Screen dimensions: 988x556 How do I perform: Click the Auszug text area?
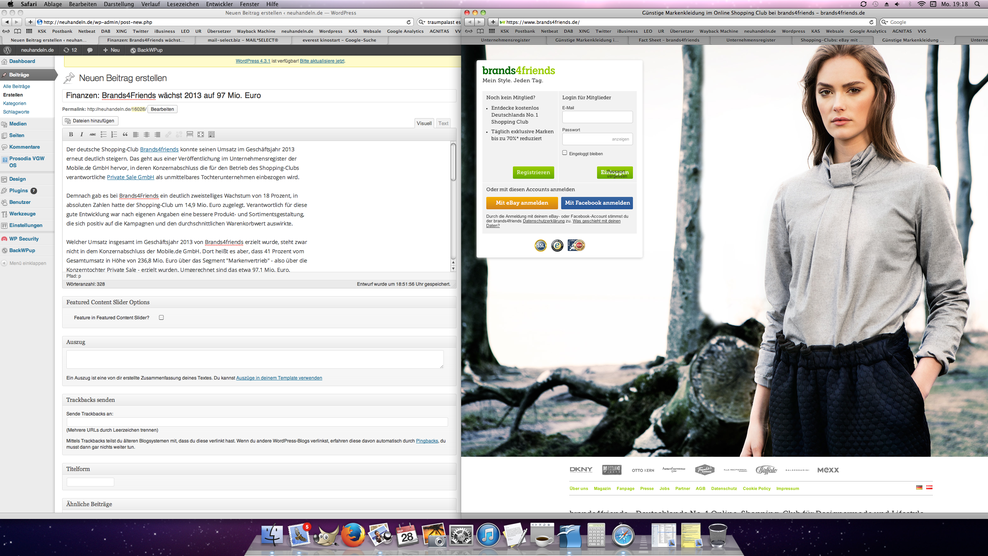255,359
